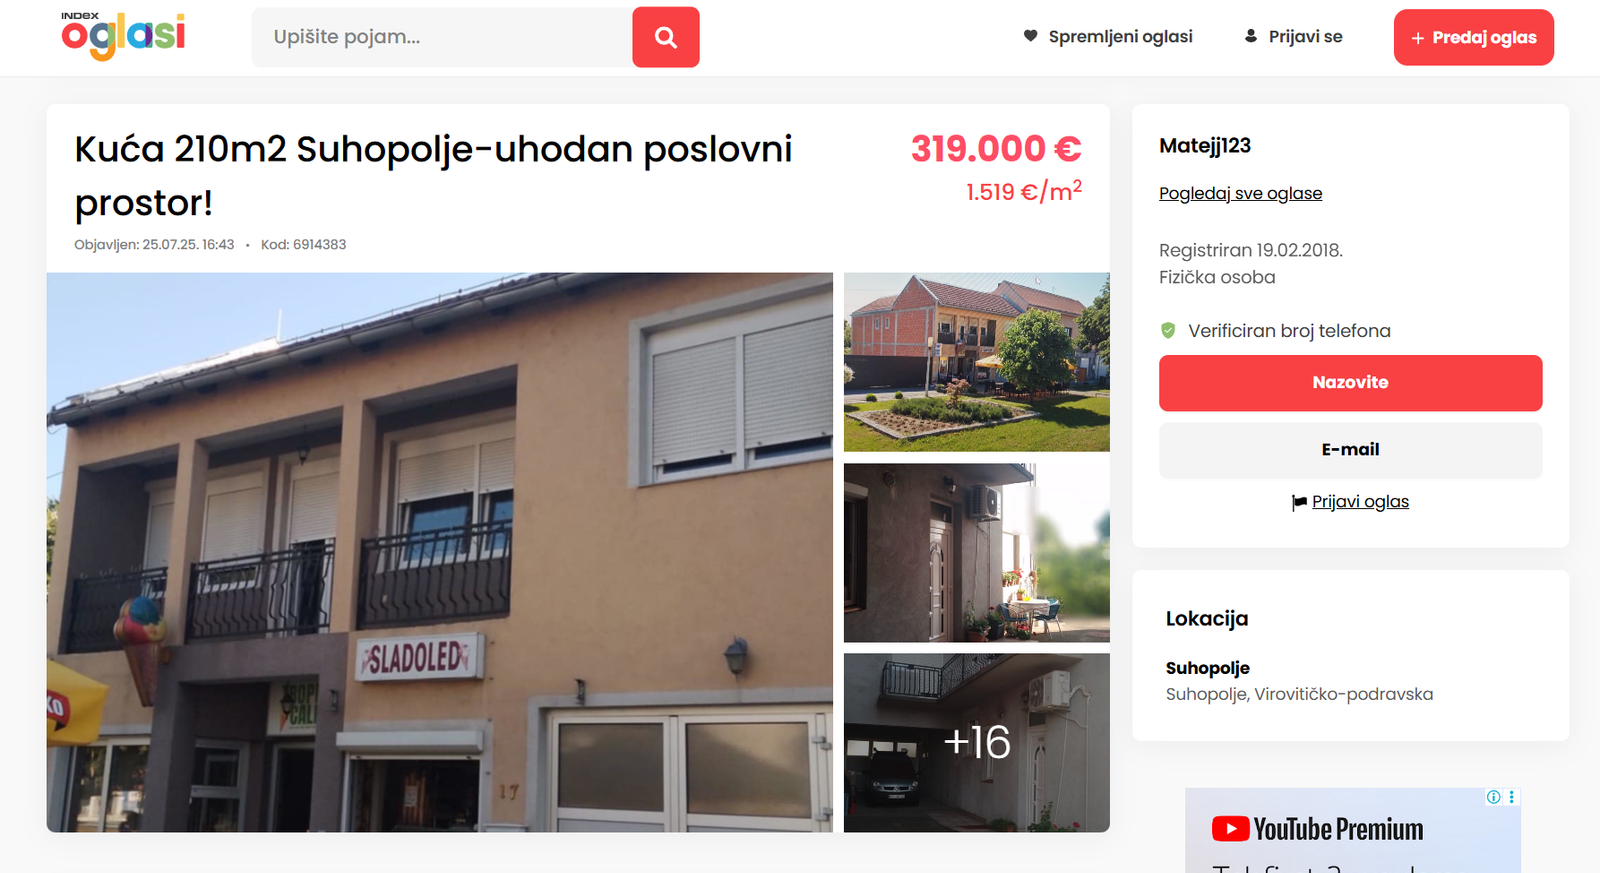This screenshot has width=1600, height=873.
Task: Click the Prijavi oglas report link
Action: click(x=1360, y=502)
